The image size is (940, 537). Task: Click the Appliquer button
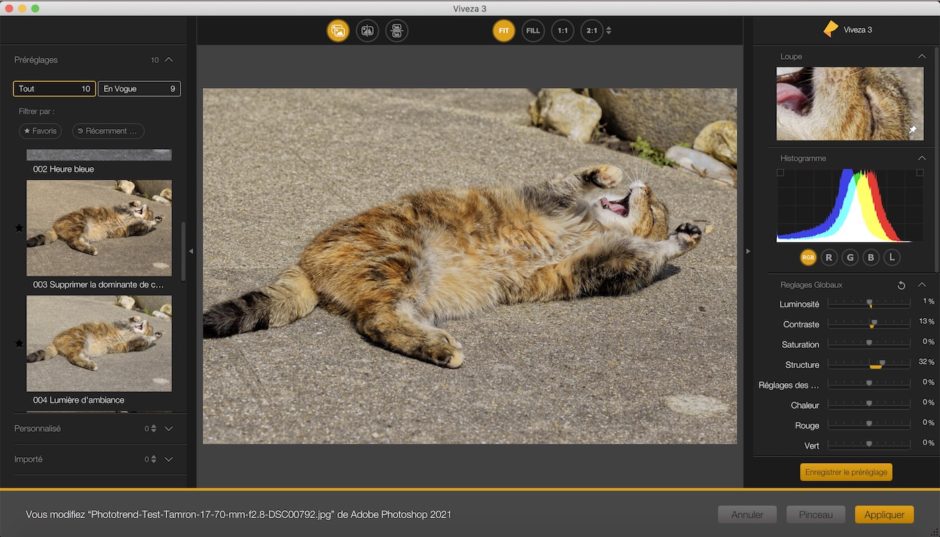pyautogui.click(x=884, y=514)
